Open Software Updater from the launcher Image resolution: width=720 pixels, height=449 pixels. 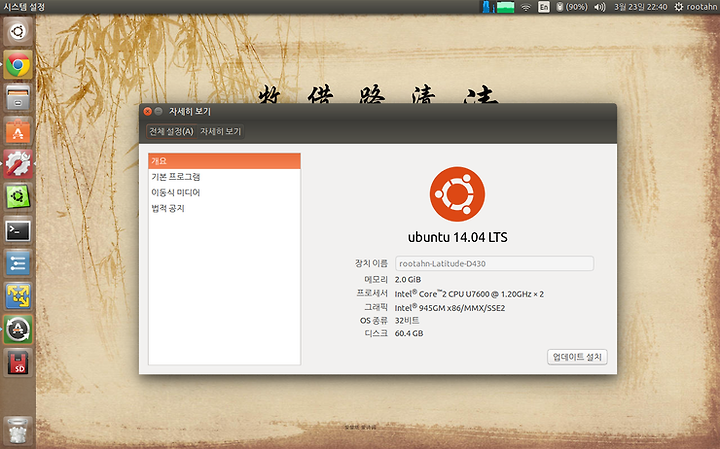pyautogui.click(x=18, y=330)
